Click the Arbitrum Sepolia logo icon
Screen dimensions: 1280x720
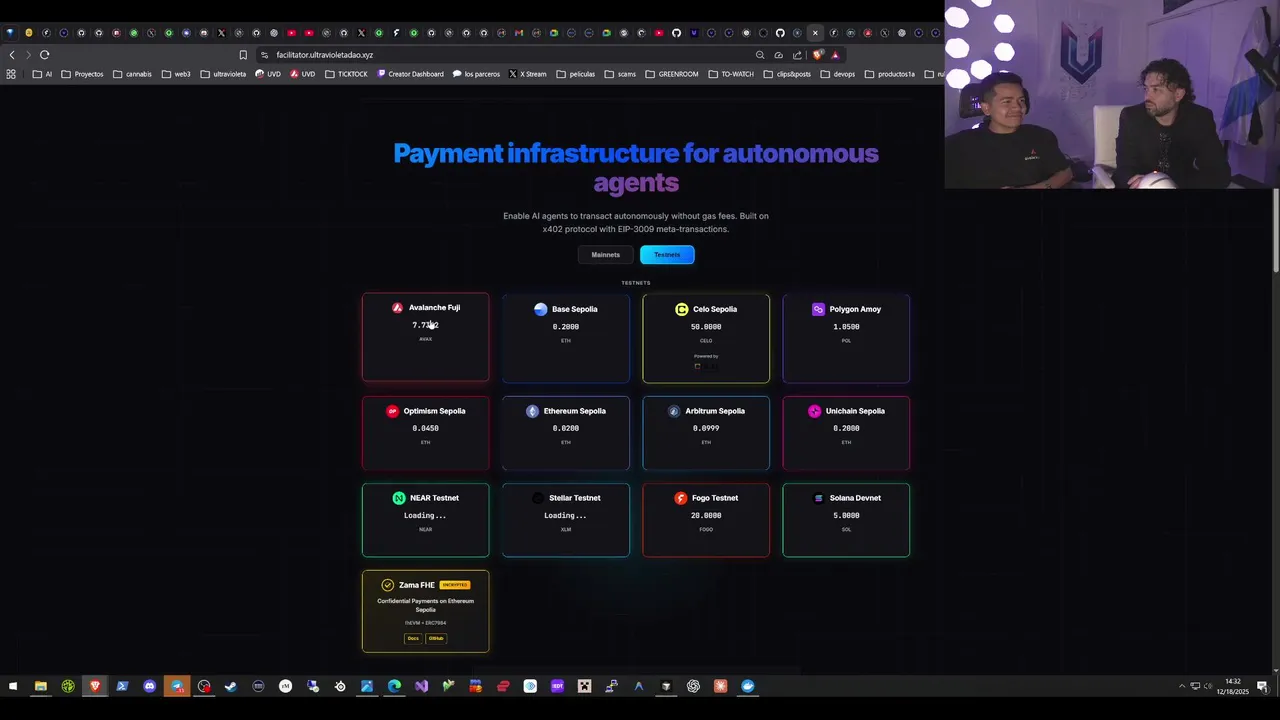[673, 411]
